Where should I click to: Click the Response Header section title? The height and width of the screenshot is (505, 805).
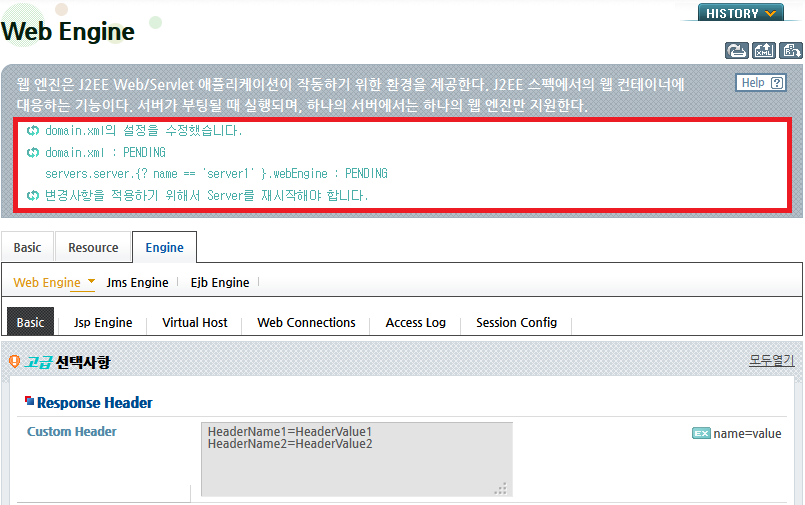pyautogui.click(x=94, y=403)
